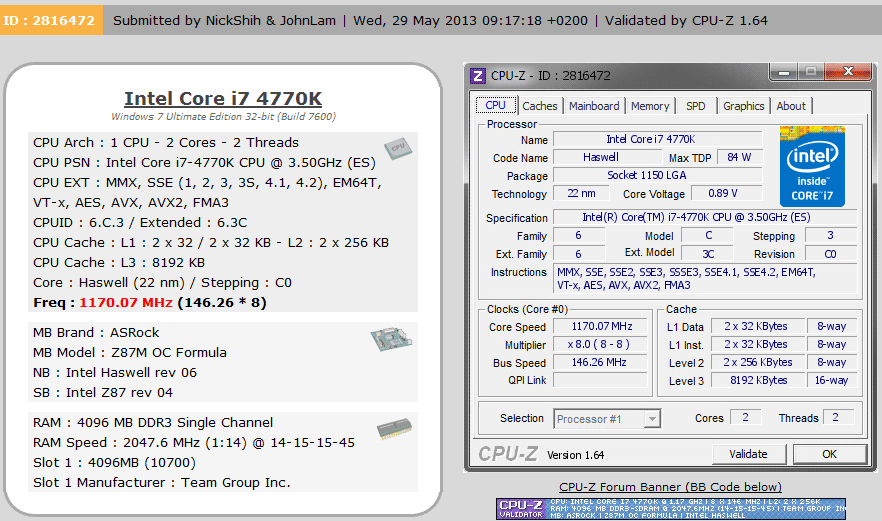Click the Technology value 22 nm
Image resolution: width=882 pixels, height=521 pixels.
click(581, 193)
